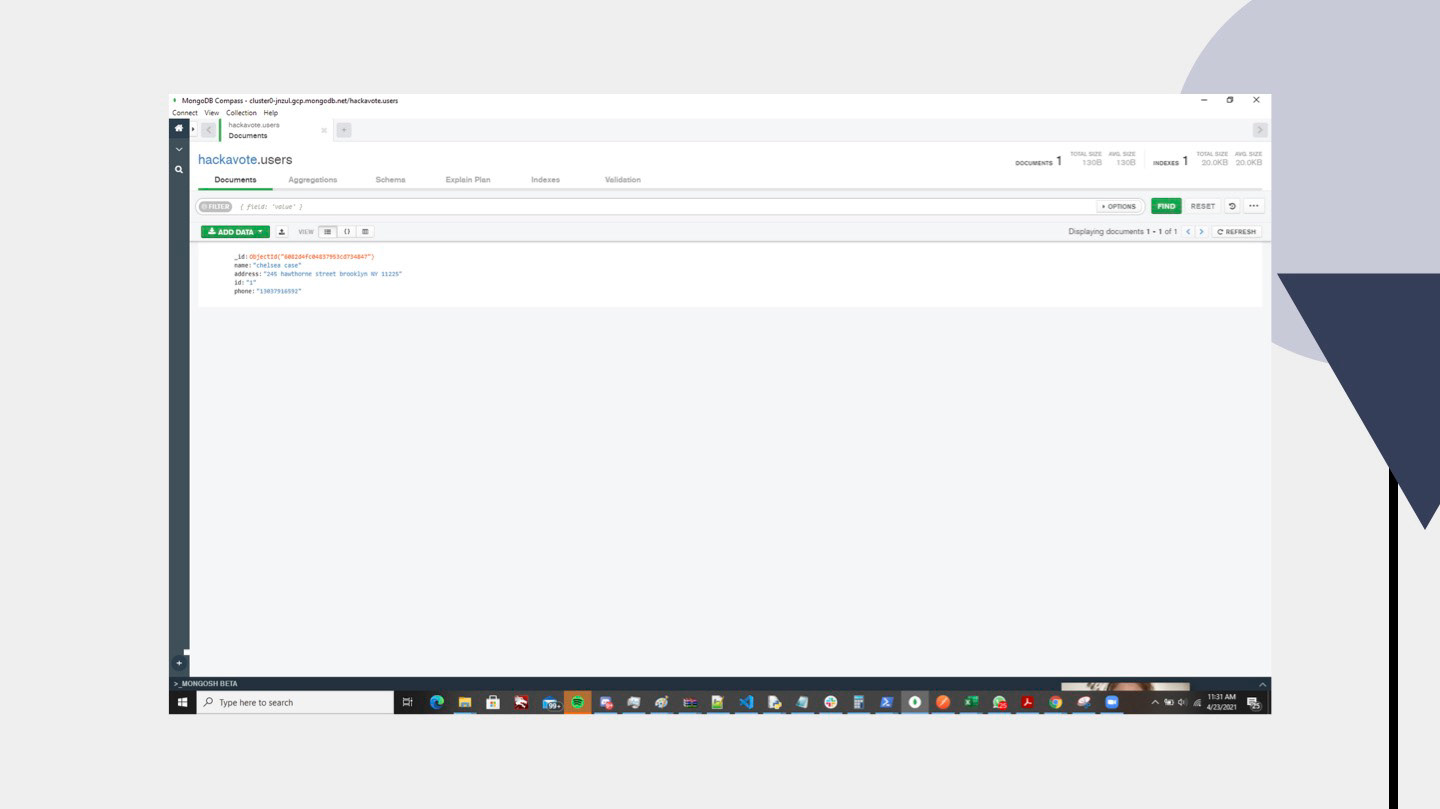Click the name value "chelsea case"
Screen dimensions: 1440x809
click(x=277, y=265)
